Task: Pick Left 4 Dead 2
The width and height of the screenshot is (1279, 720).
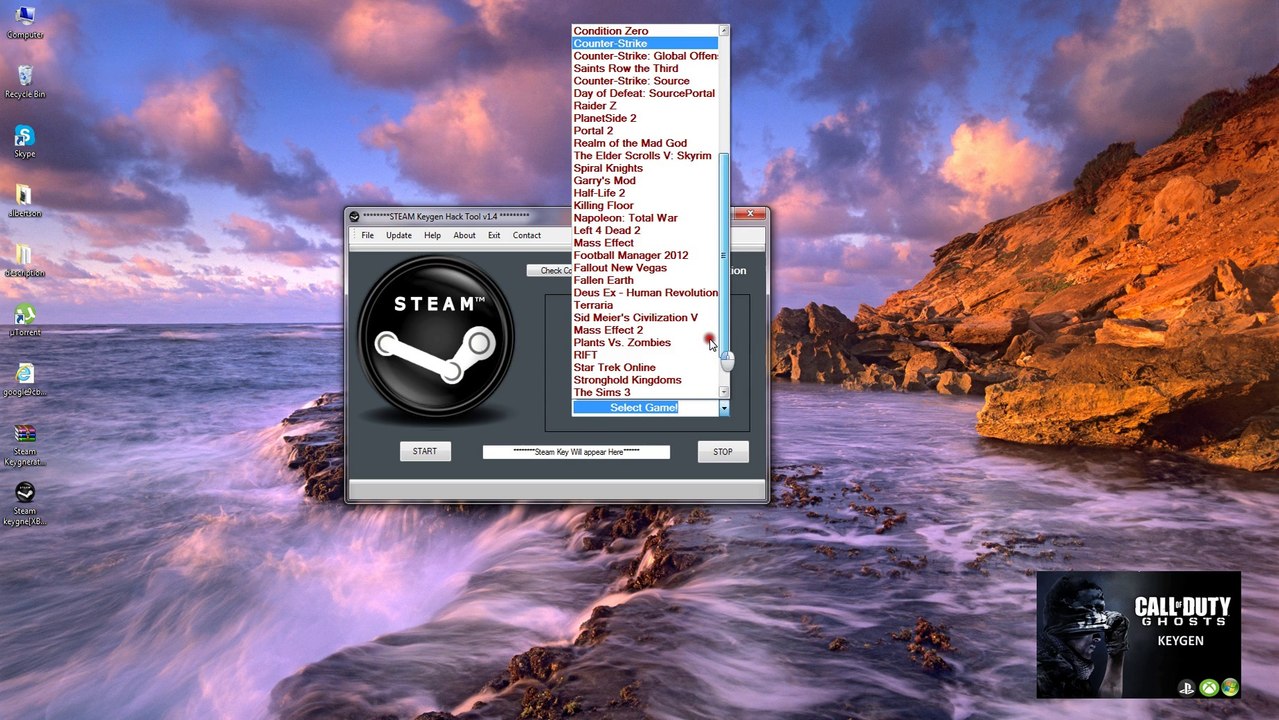Action: pyautogui.click(x=645, y=230)
